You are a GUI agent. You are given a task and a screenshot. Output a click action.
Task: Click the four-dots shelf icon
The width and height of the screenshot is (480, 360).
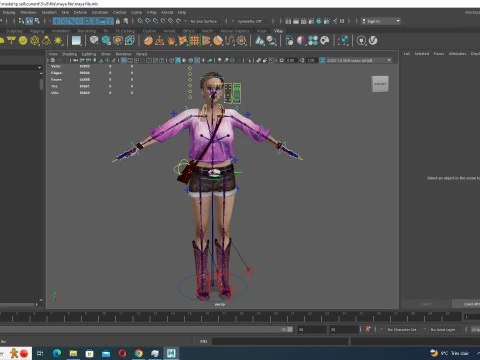(x=313, y=41)
